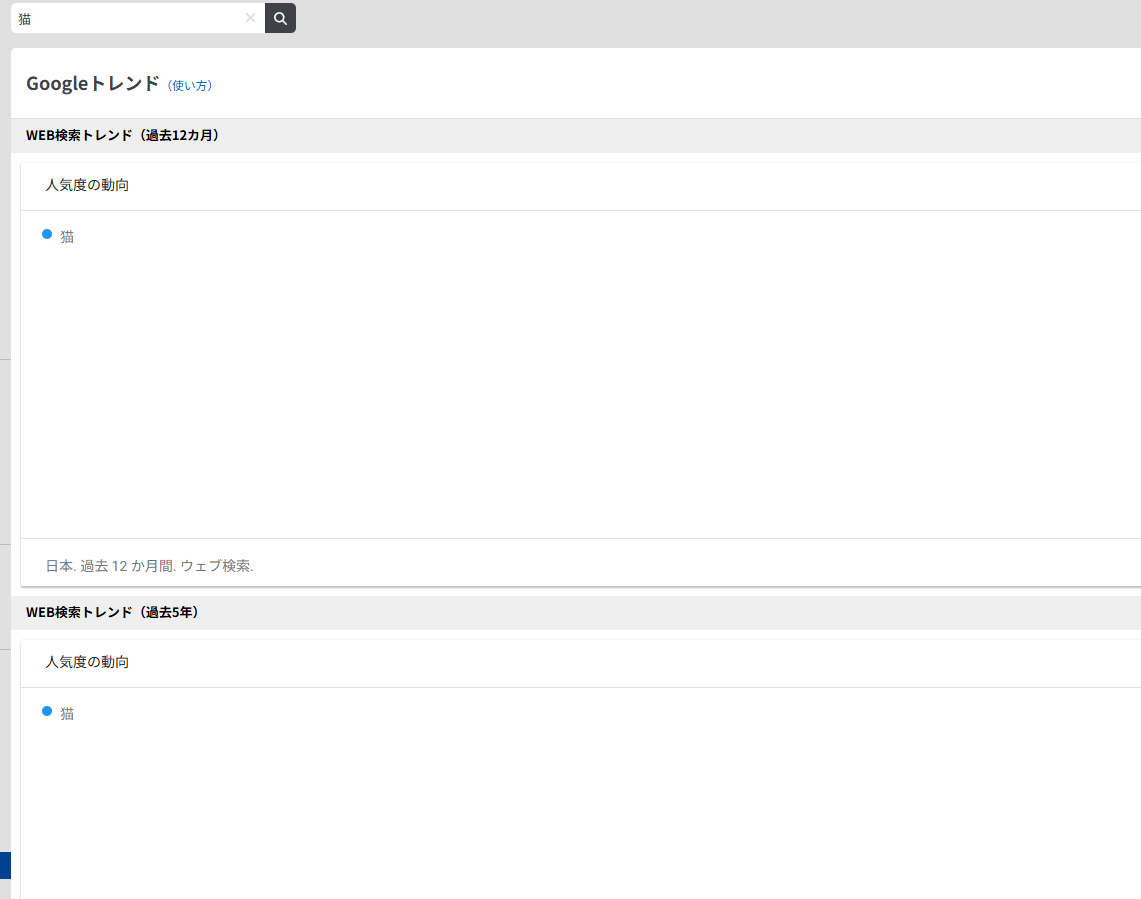This screenshot has width=1141, height=899.
Task: Clear the search field with X
Action: pos(250,18)
